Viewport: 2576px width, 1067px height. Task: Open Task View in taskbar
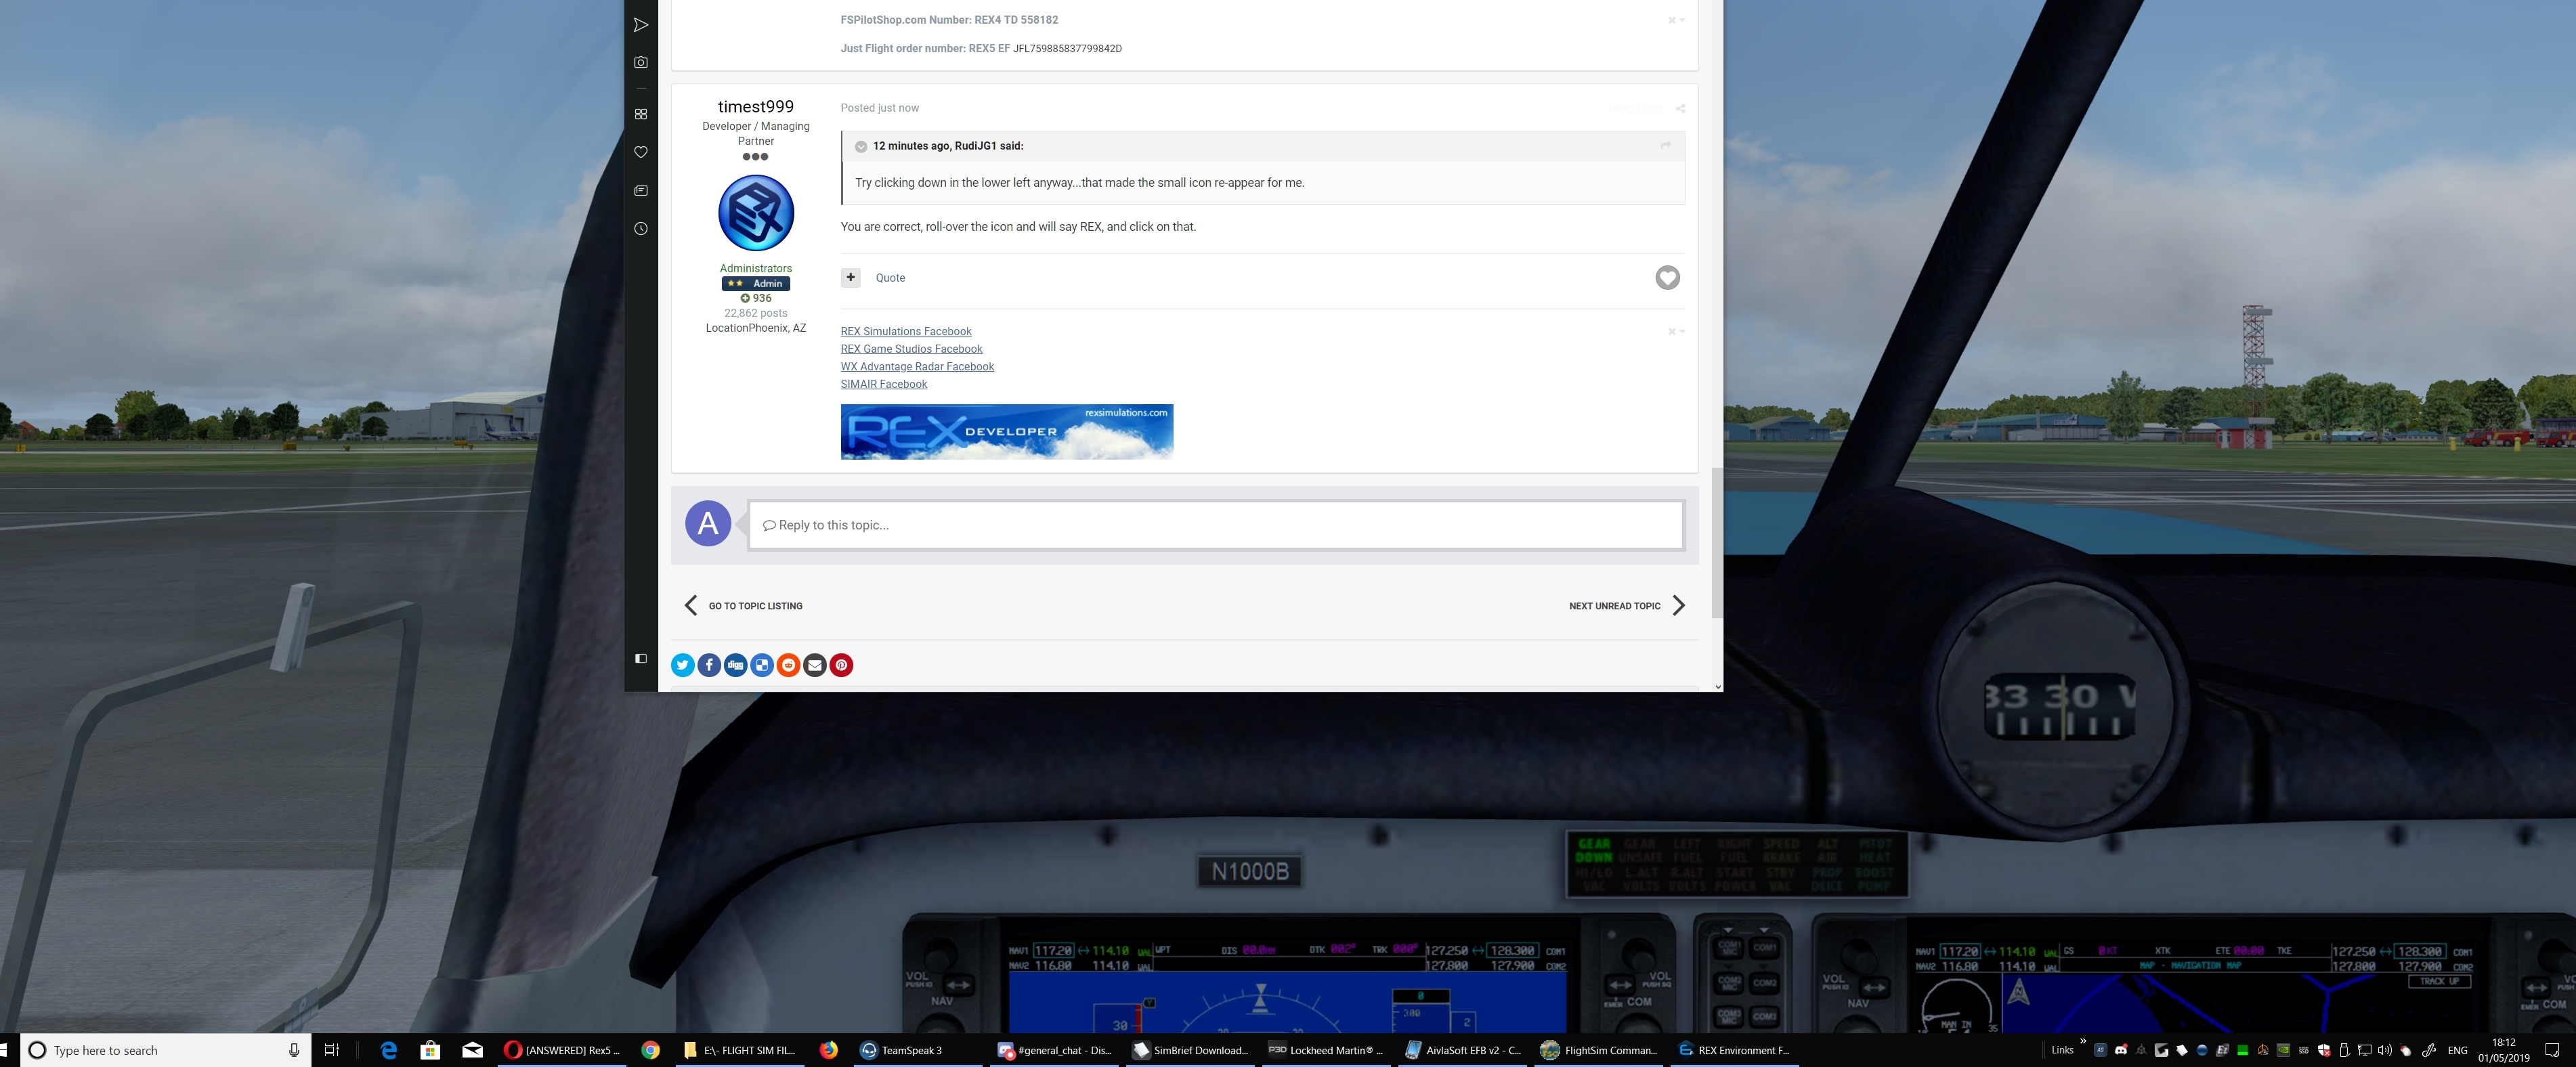(x=332, y=1050)
